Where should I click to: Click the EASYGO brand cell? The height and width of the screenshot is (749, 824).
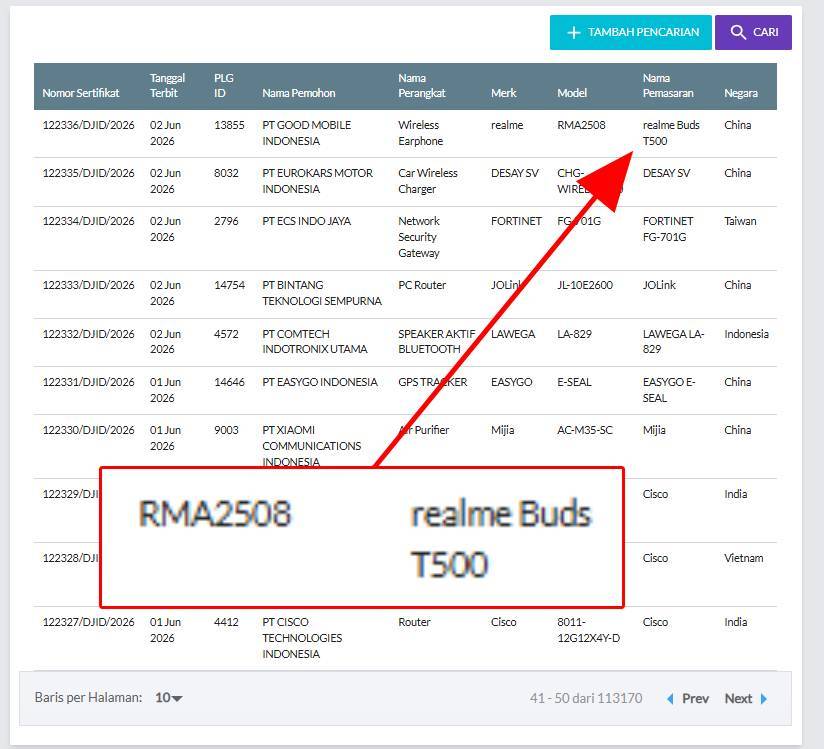point(511,382)
